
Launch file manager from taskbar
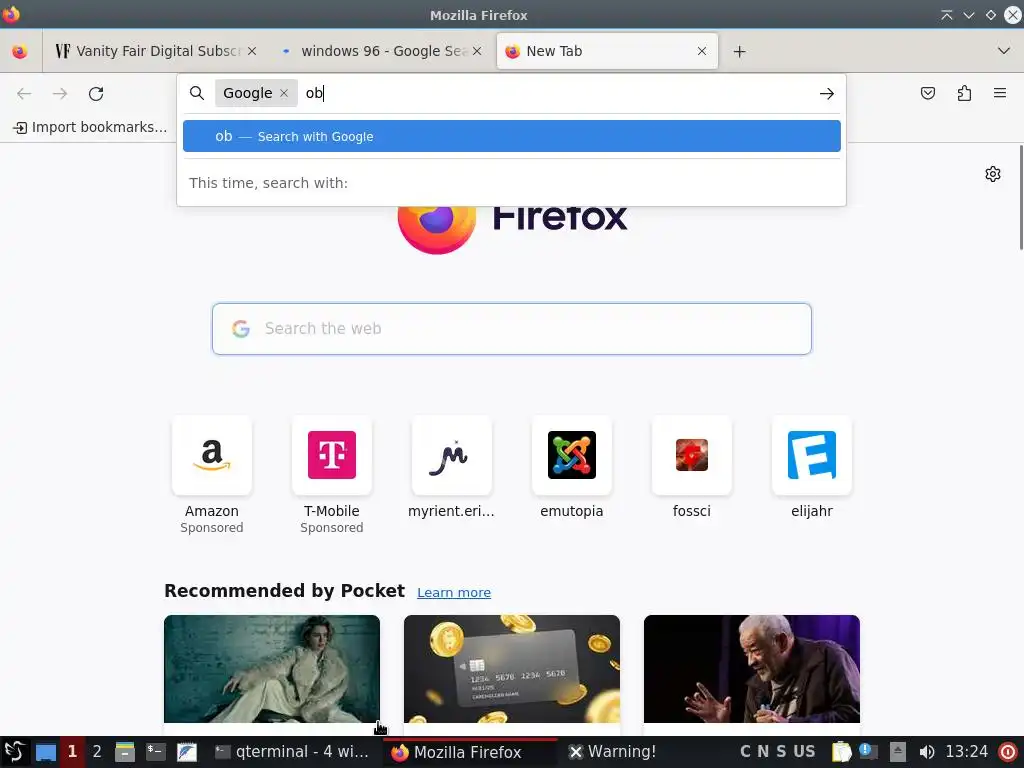coord(125,752)
